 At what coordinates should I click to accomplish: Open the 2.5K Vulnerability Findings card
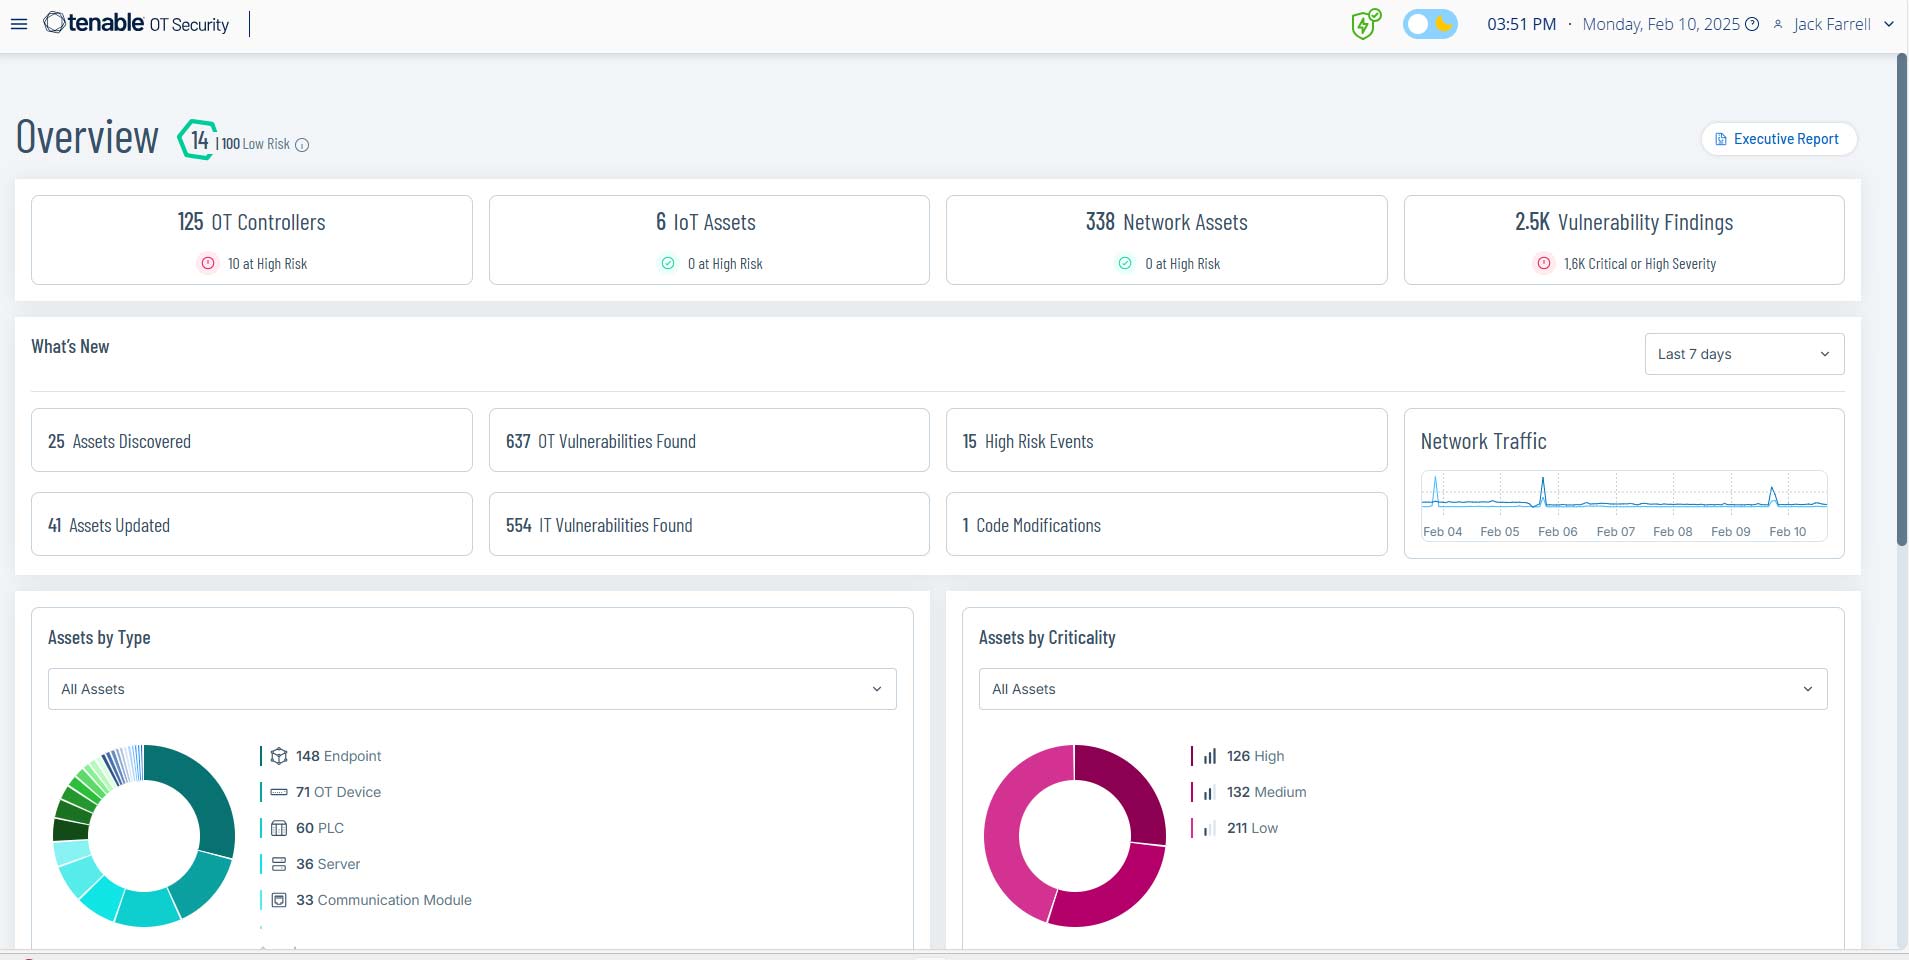point(1624,240)
